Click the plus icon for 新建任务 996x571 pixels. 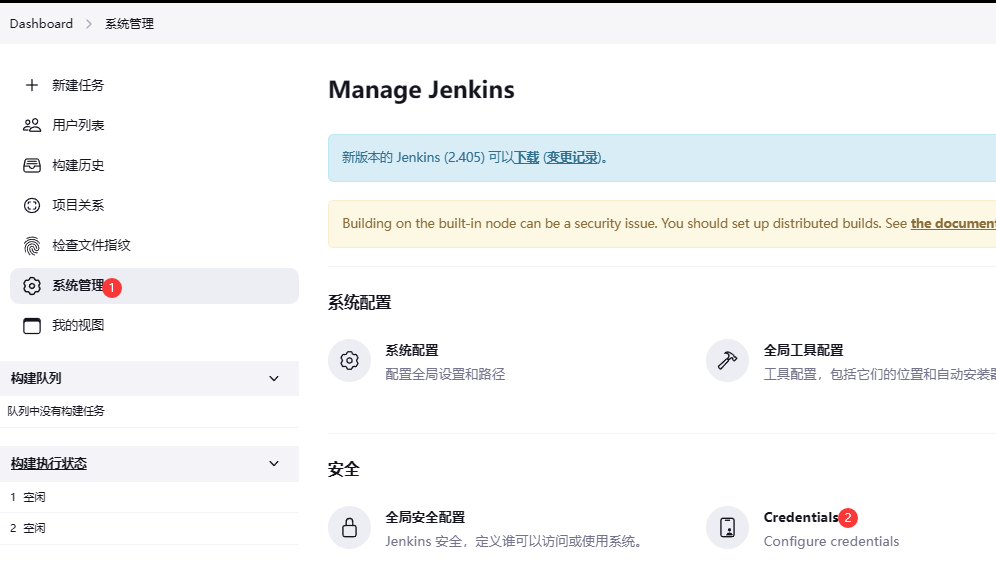[x=32, y=85]
